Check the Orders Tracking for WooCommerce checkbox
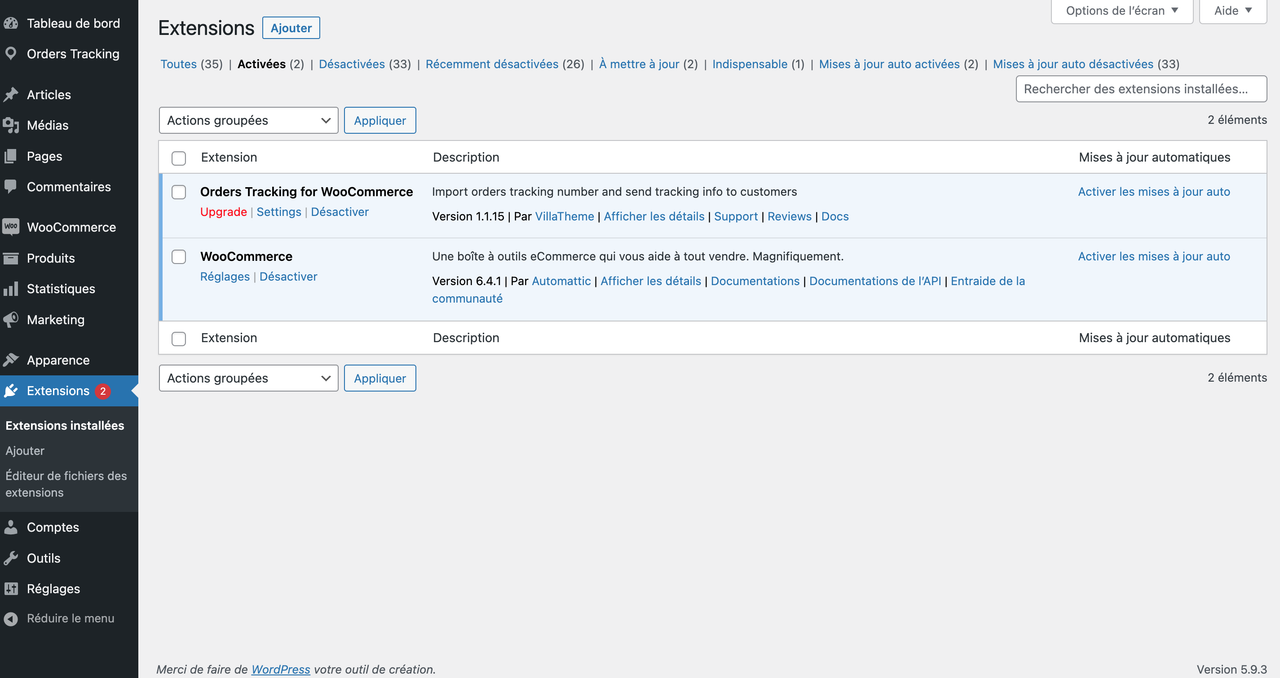1280x678 pixels. [179, 192]
